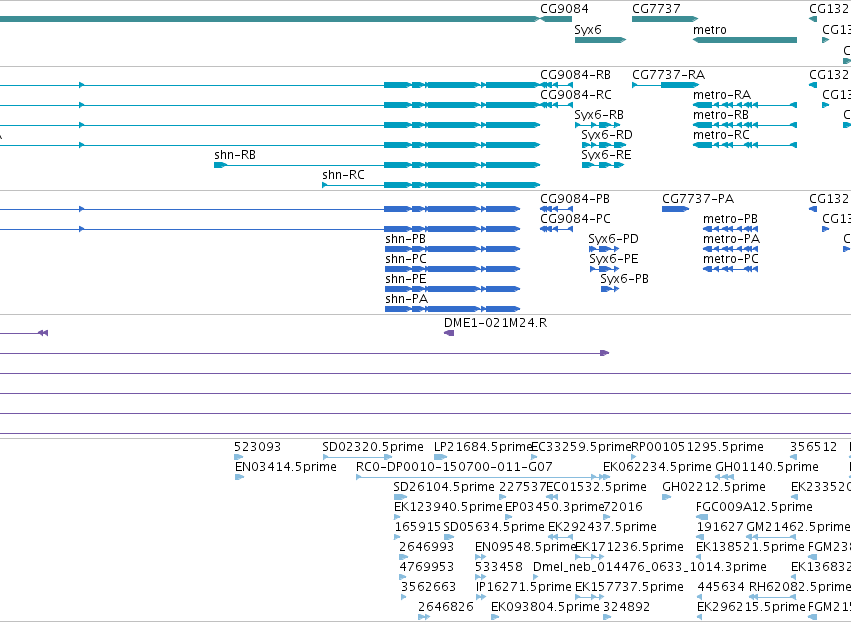Select the EK062234.5prime EST label
Viewport: 851px width, 622px height.
(657, 467)
